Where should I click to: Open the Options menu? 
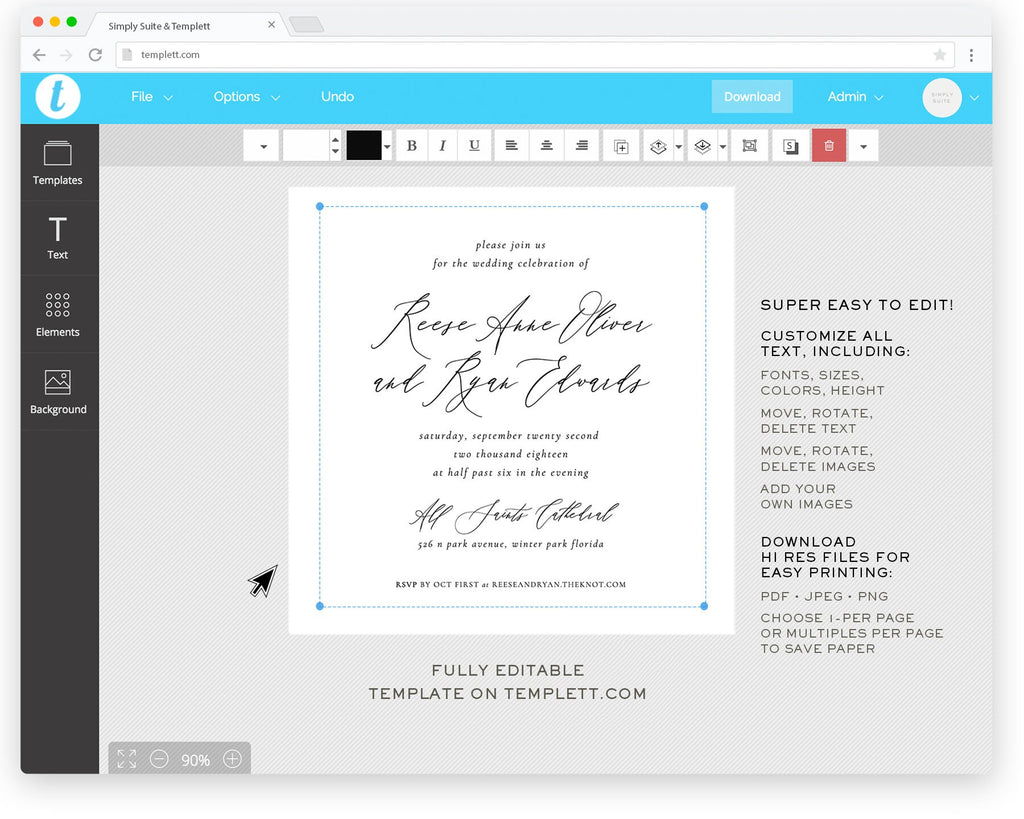(x=246, y=97)
